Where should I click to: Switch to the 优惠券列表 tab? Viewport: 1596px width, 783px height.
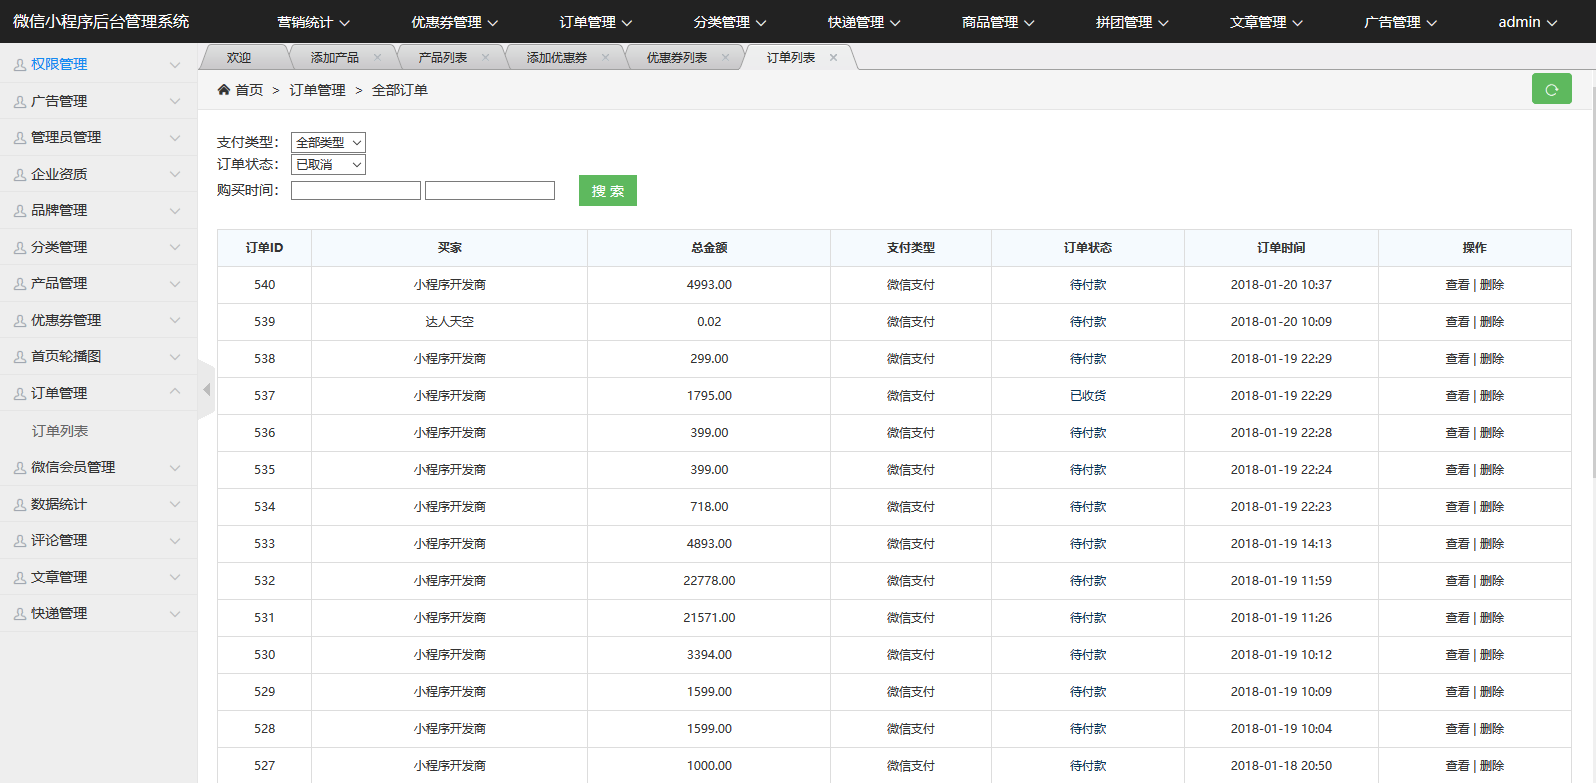pos(676,58)
